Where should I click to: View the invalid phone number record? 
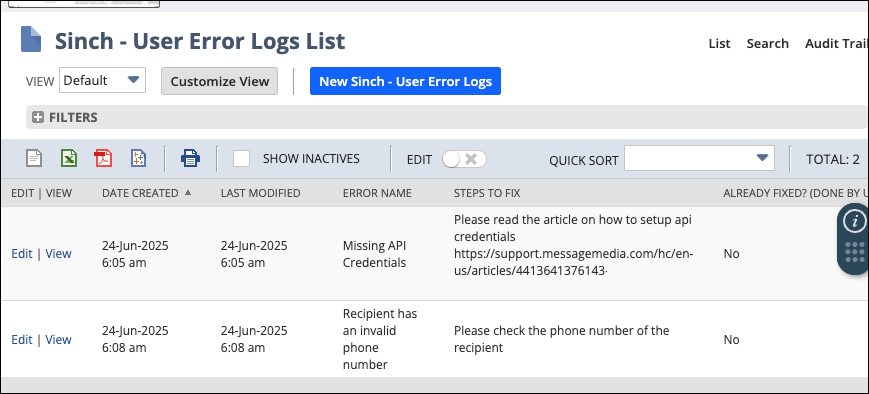coord(58,339)
